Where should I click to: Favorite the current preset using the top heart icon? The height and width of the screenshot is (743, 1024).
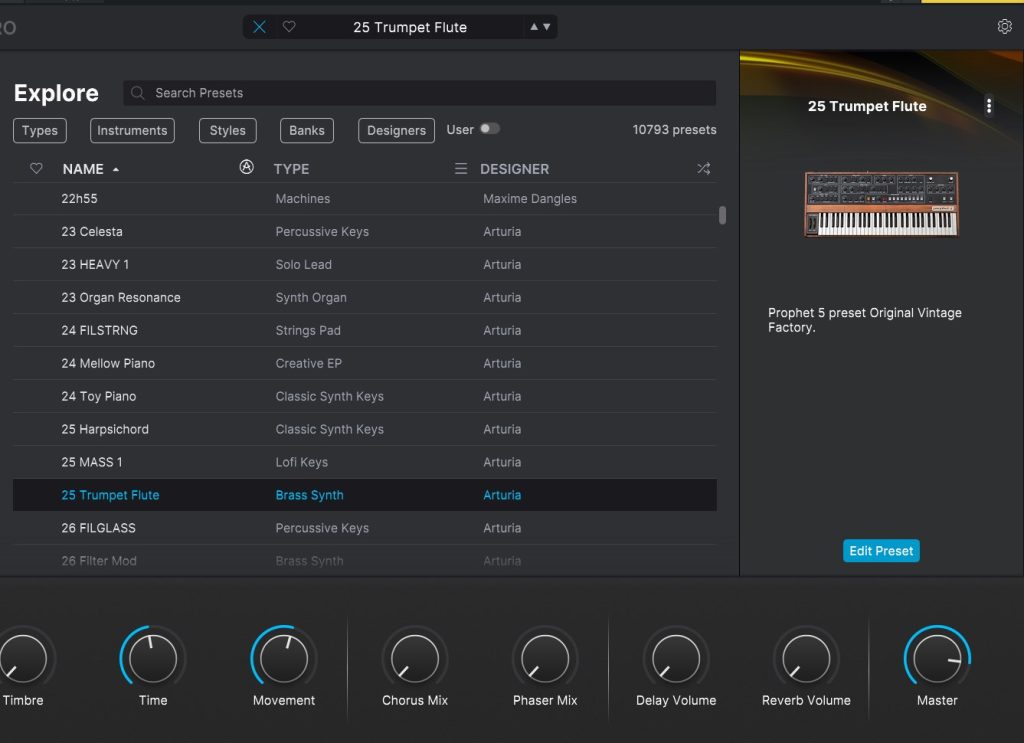click(289, 27)
